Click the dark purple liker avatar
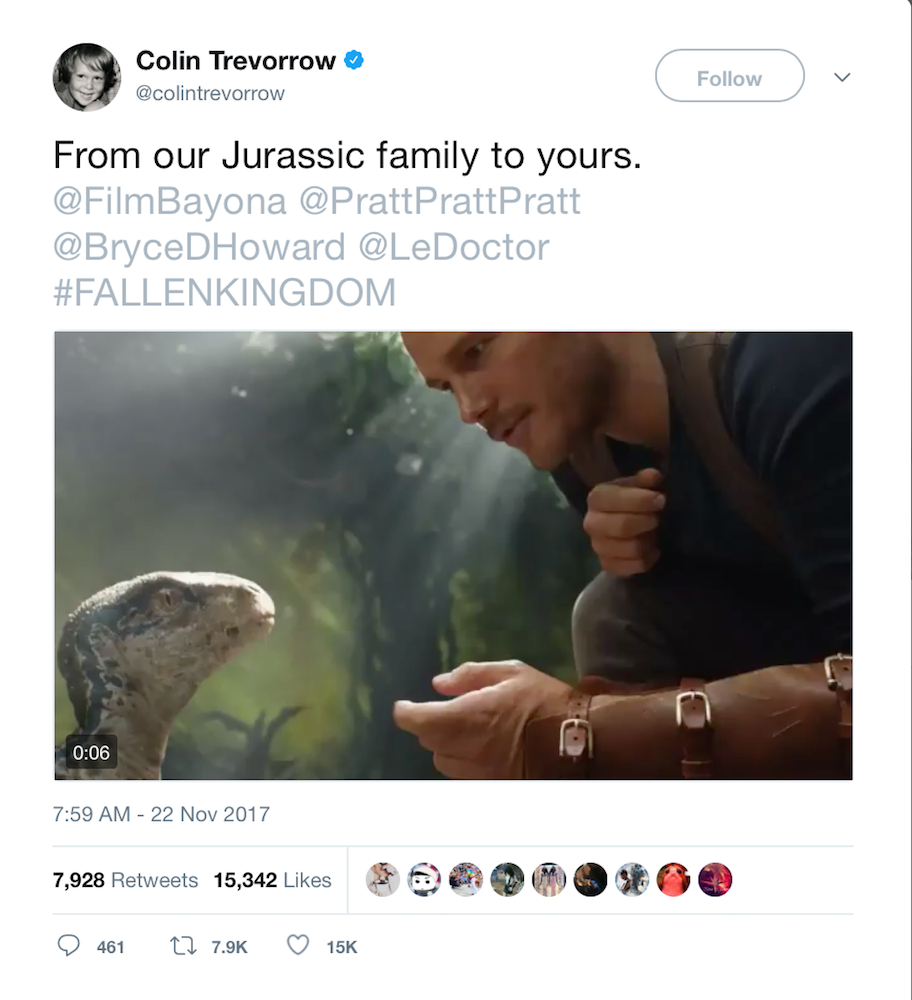The width and height of the screenshot is (912, 1000). [715, 879]
